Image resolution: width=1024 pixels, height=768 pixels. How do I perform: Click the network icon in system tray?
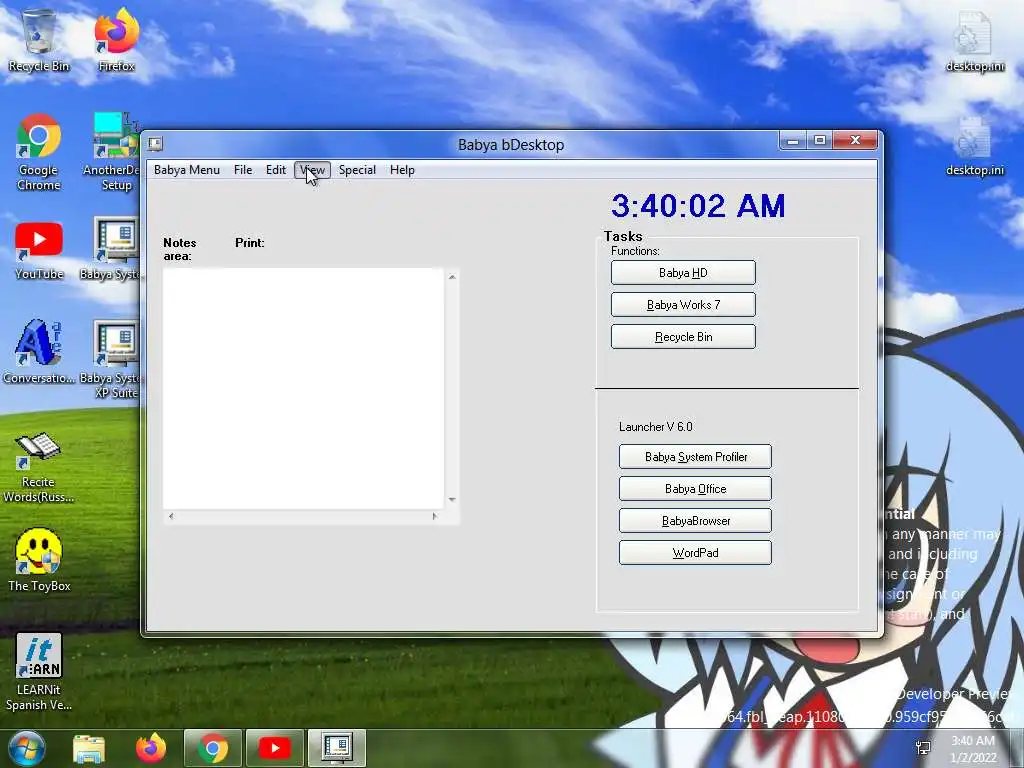pyautogui.click(x=923, y=748)
